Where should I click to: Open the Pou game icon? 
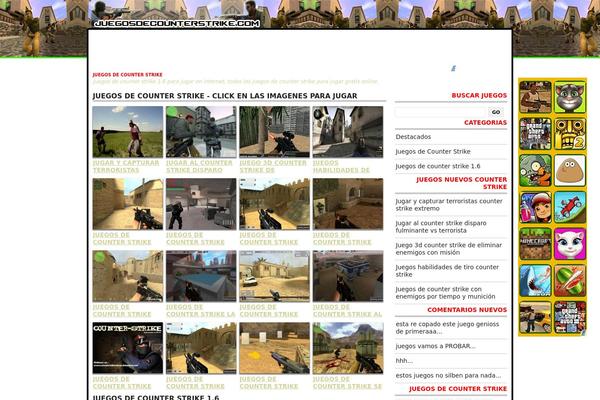[x=570, y=170]
